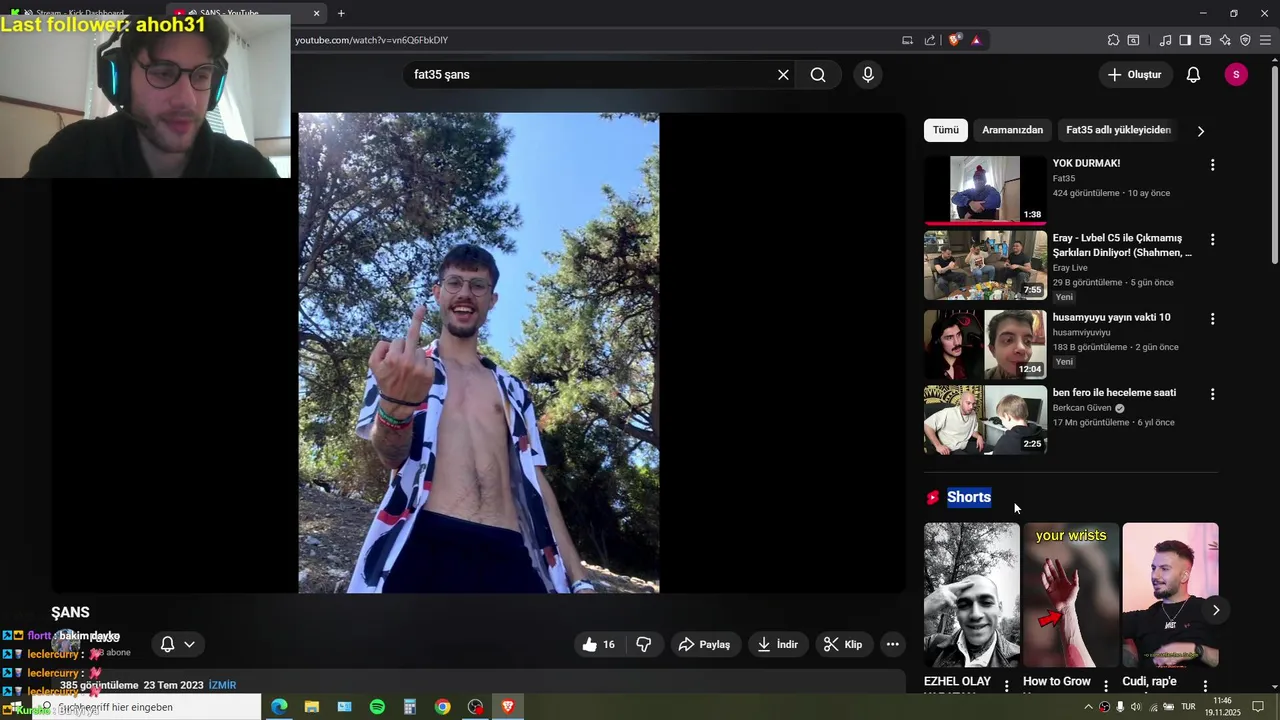This screenshot has width=1280, height=720.
Task: Start voice search with the microphone
Action: point(868,75)
